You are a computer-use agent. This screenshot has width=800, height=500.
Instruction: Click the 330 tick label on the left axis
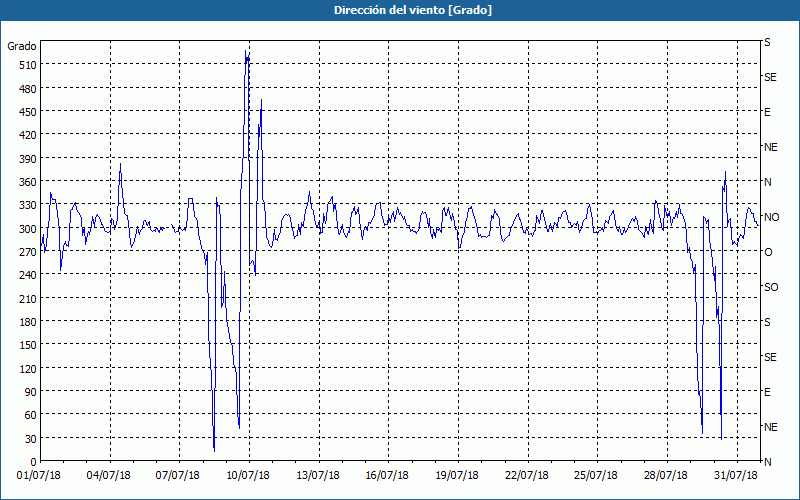coord(27,205)
